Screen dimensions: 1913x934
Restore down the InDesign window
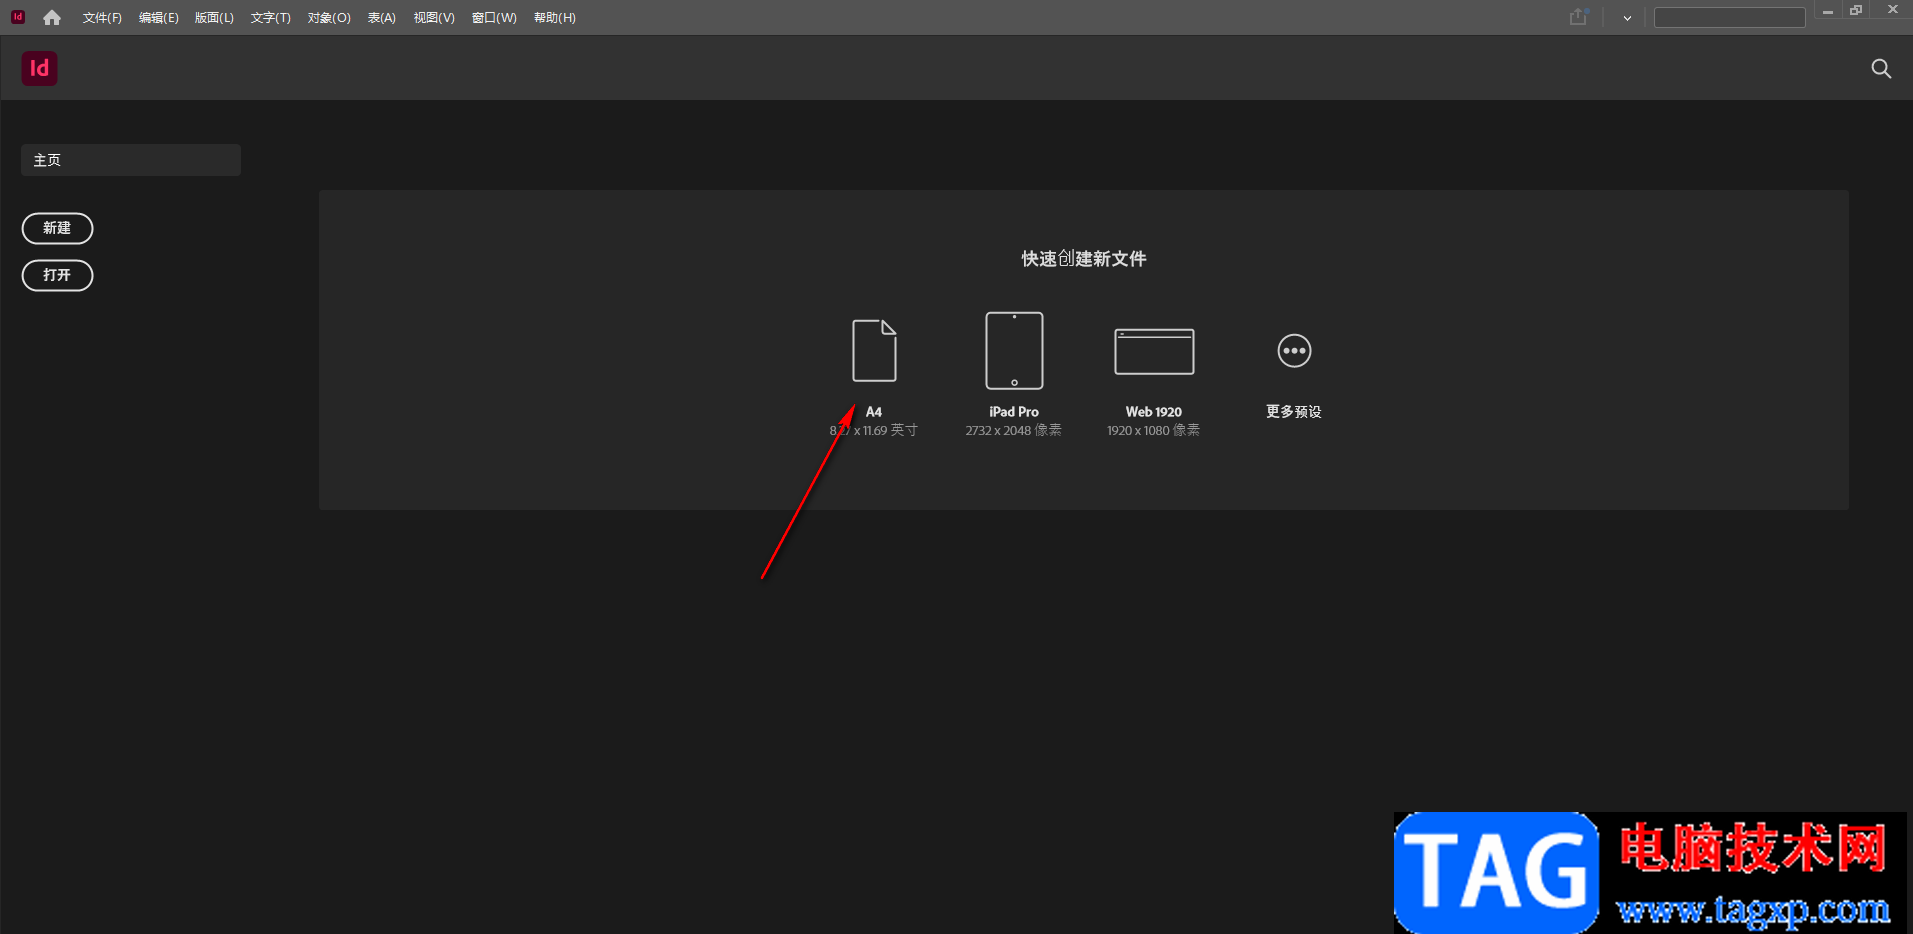1856,10
